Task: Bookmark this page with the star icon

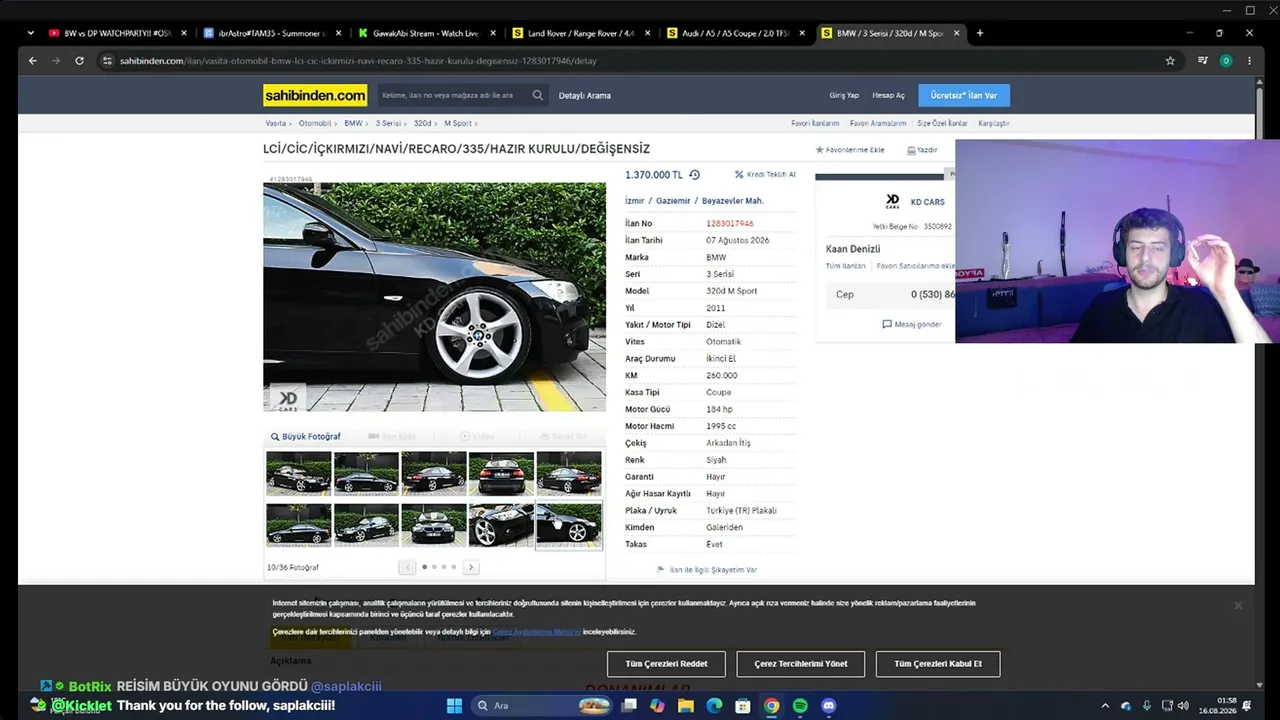Action: [x=1170, y=61]
